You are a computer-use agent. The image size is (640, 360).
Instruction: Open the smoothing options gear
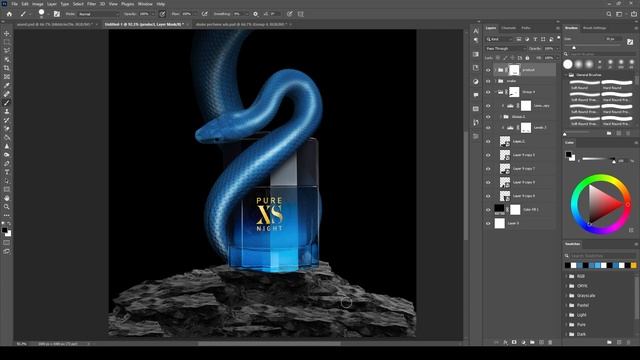(x=256, y=14)
